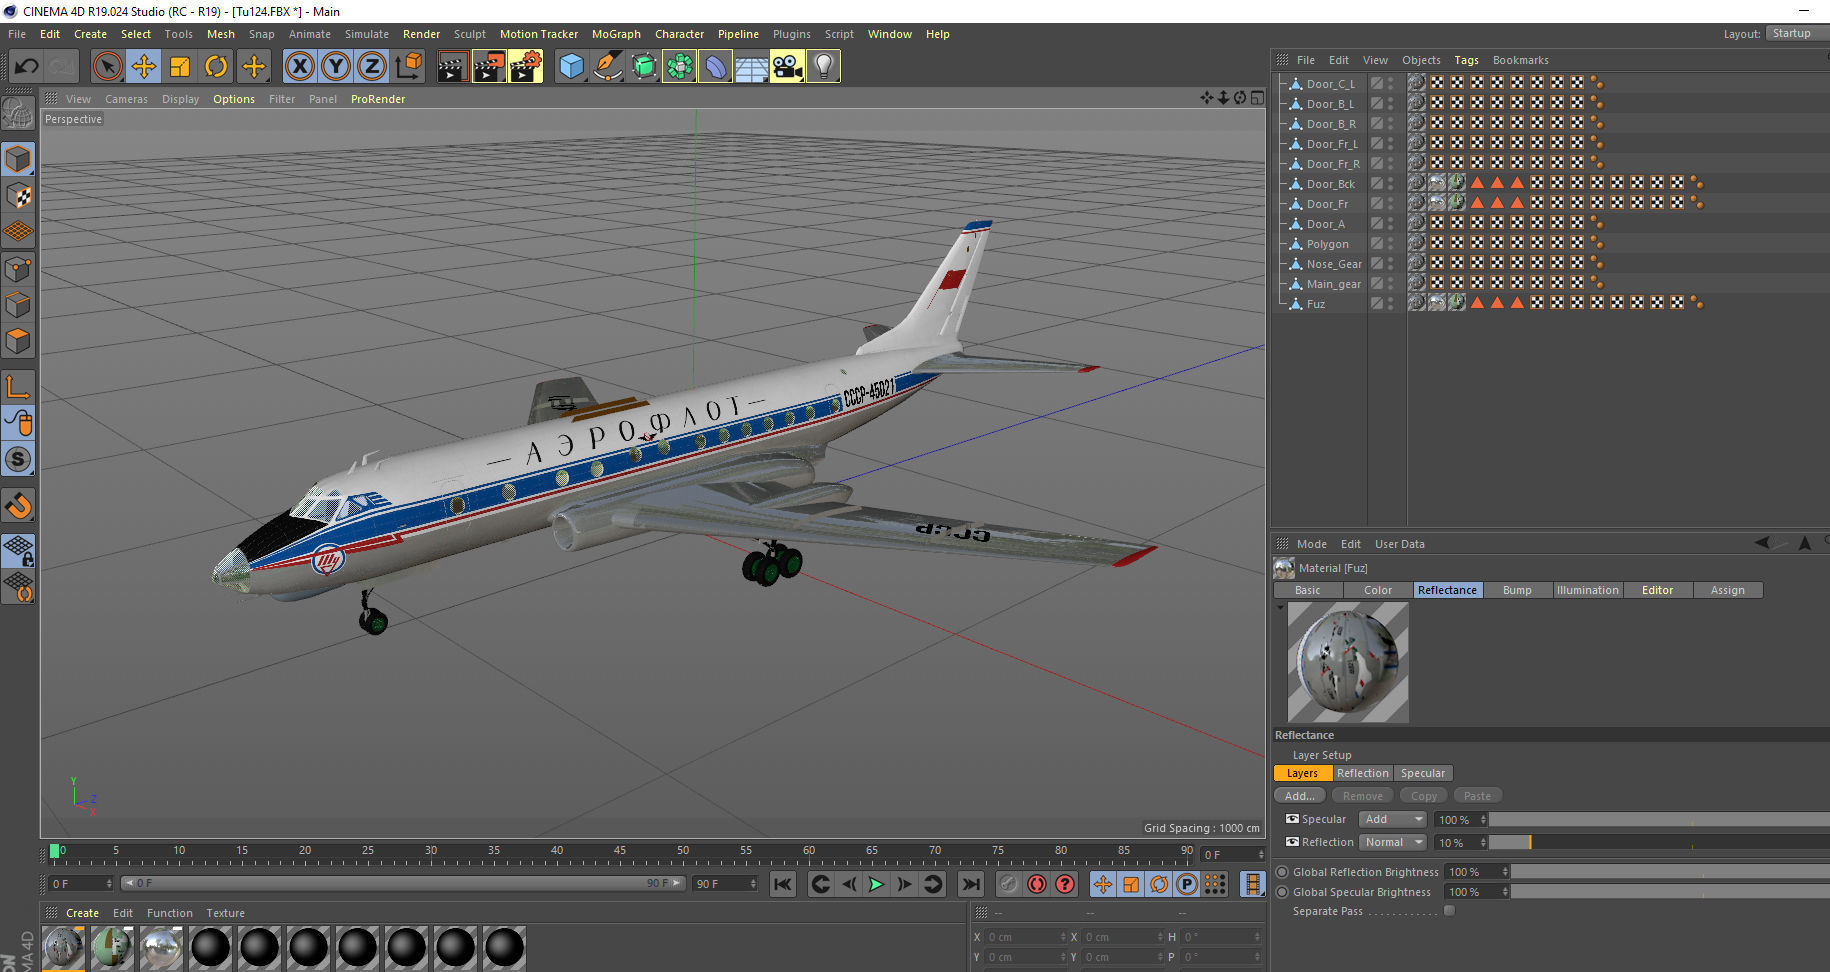Toggle Z axis lock
1830x972 pixels.
[x=371, y=67]
